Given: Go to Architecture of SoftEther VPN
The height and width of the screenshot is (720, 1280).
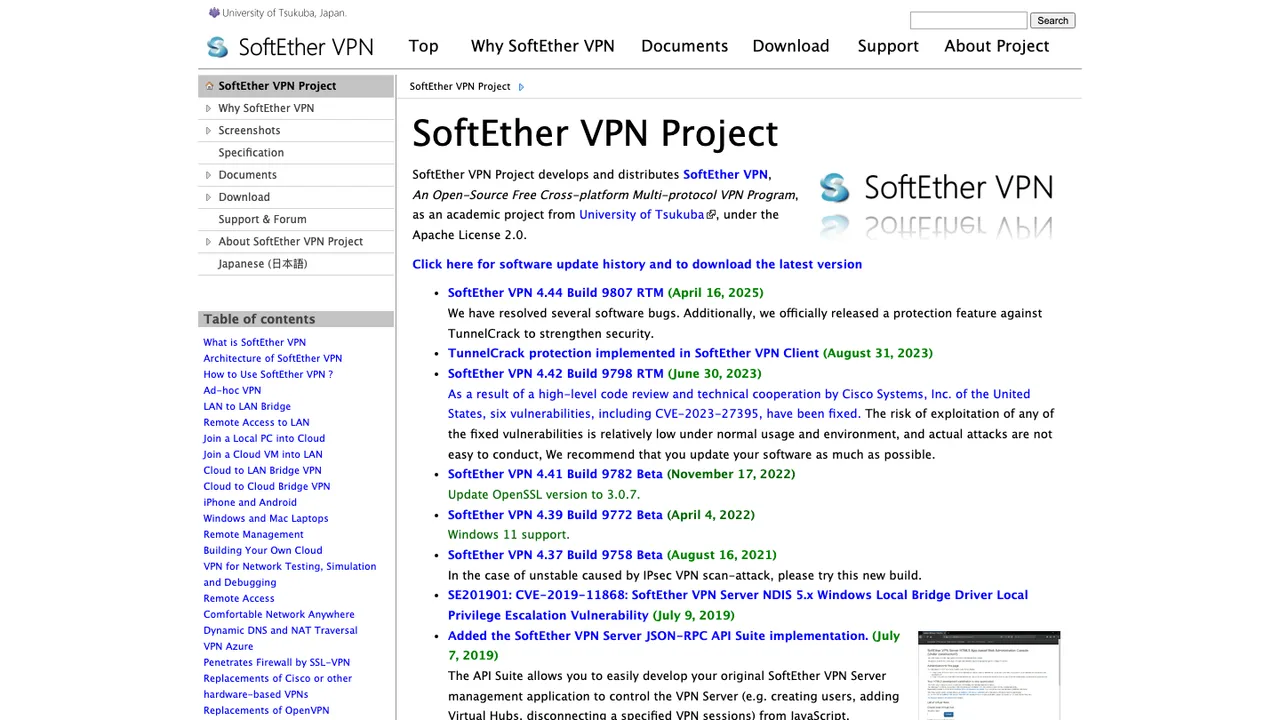Looking at the screenshot, I should tap(273, 358).
